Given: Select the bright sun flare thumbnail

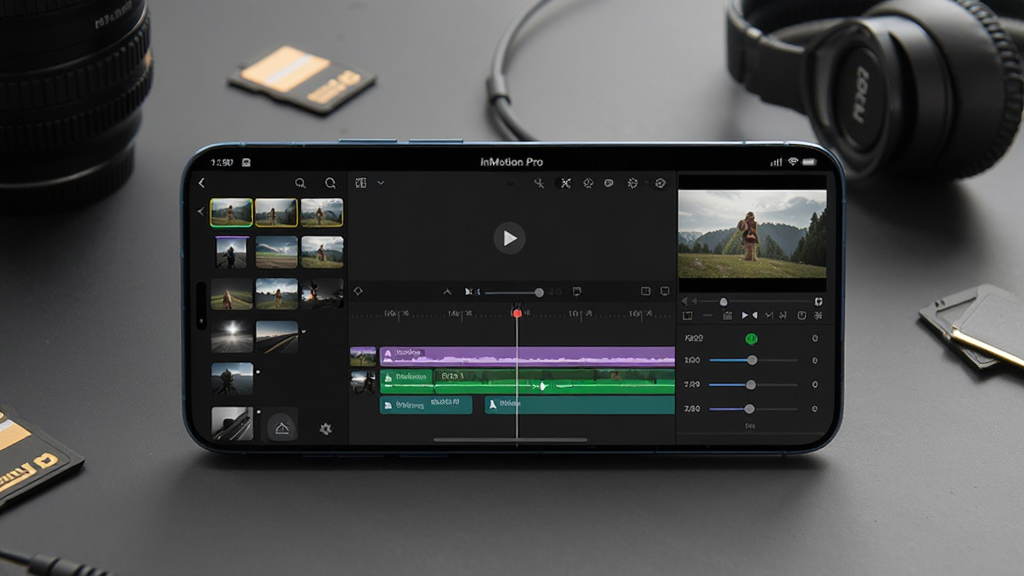Looking at the screenshot, I should [232, 336].
